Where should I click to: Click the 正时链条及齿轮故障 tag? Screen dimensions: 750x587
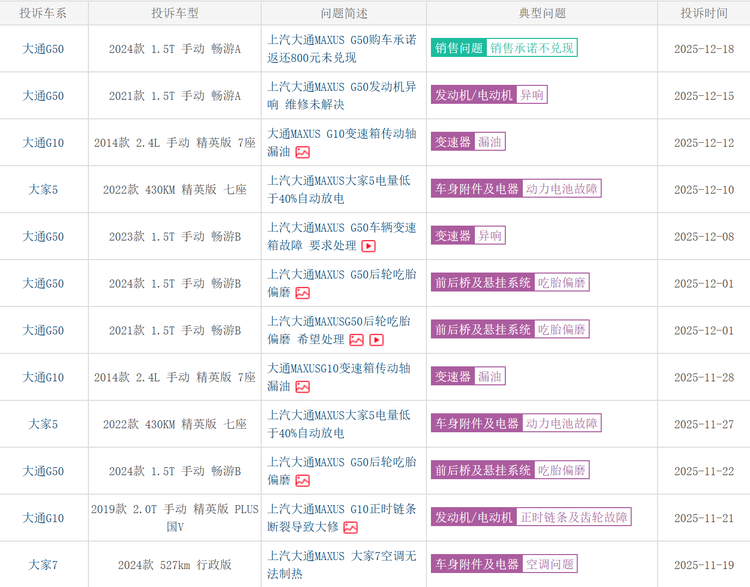574,518
